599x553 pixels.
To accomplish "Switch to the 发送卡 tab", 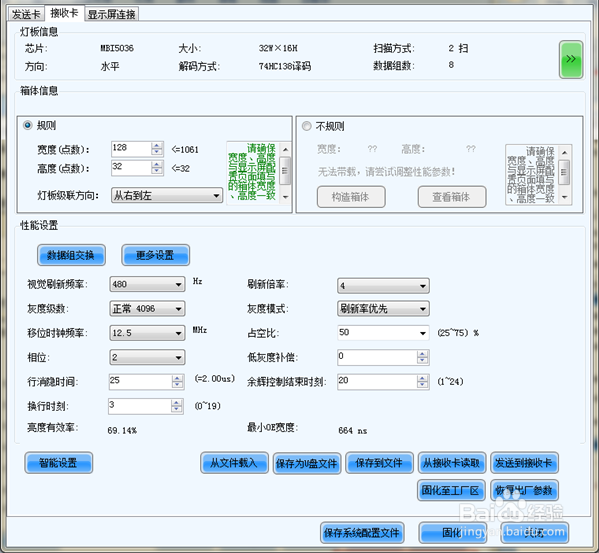I will [x=26, y=14].
